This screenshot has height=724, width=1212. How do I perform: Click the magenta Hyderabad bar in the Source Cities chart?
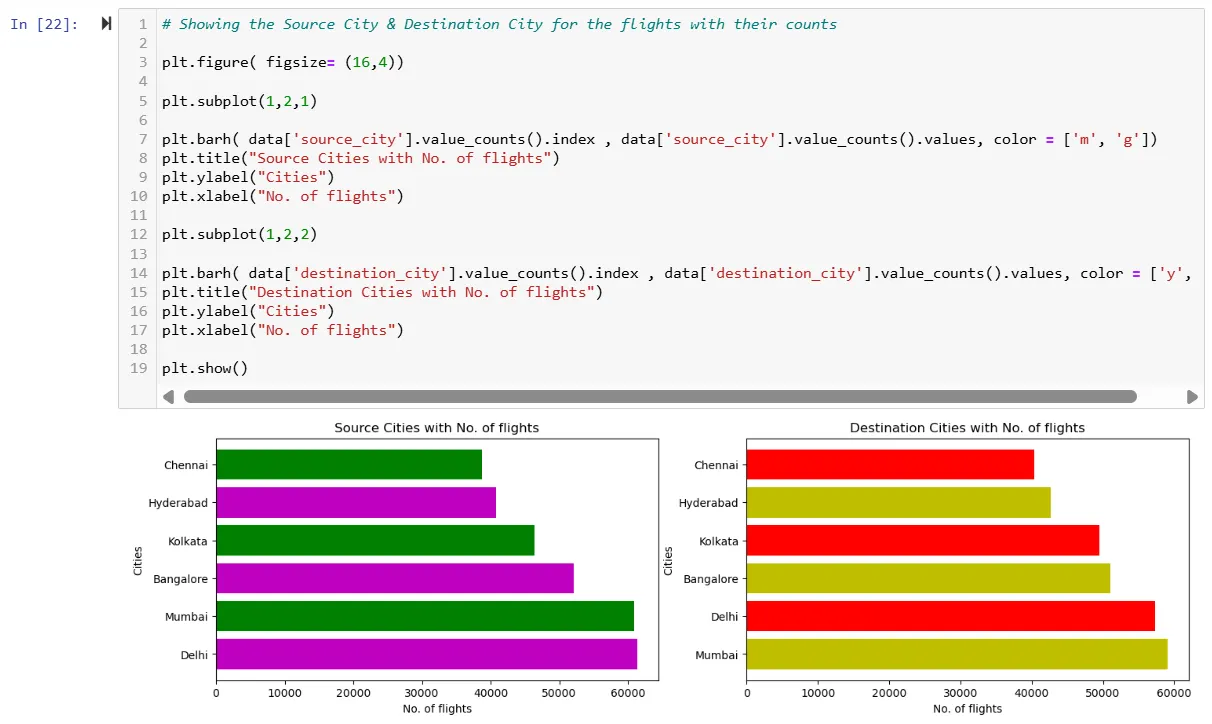pos(356,502)
